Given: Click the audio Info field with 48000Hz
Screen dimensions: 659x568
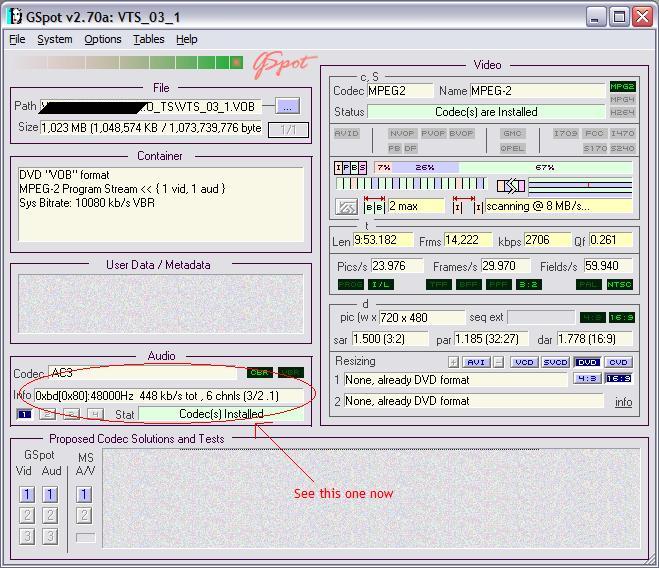Looking at the screenshot, I should [x=169, y=396].
